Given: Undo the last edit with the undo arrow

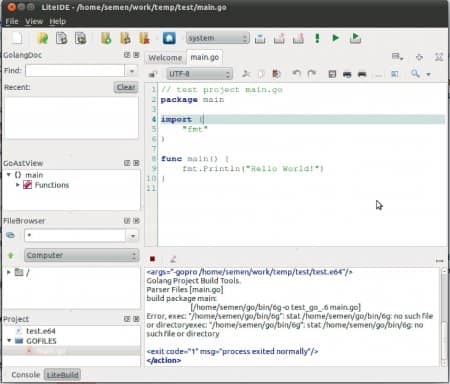Looking at the screenshot, I should [296, 73].
